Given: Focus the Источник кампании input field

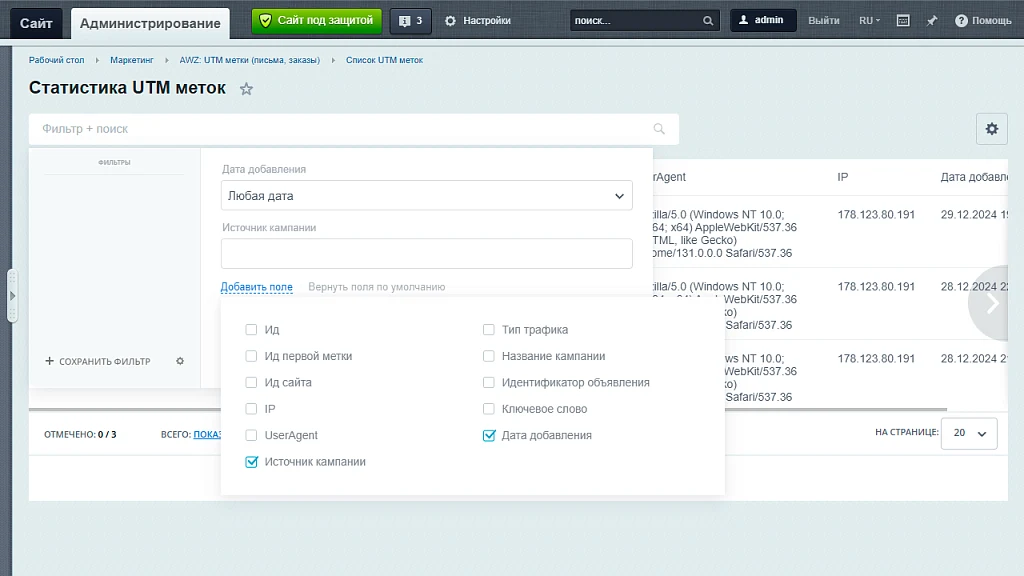Looking at the screenshot, I should [426, 253].
